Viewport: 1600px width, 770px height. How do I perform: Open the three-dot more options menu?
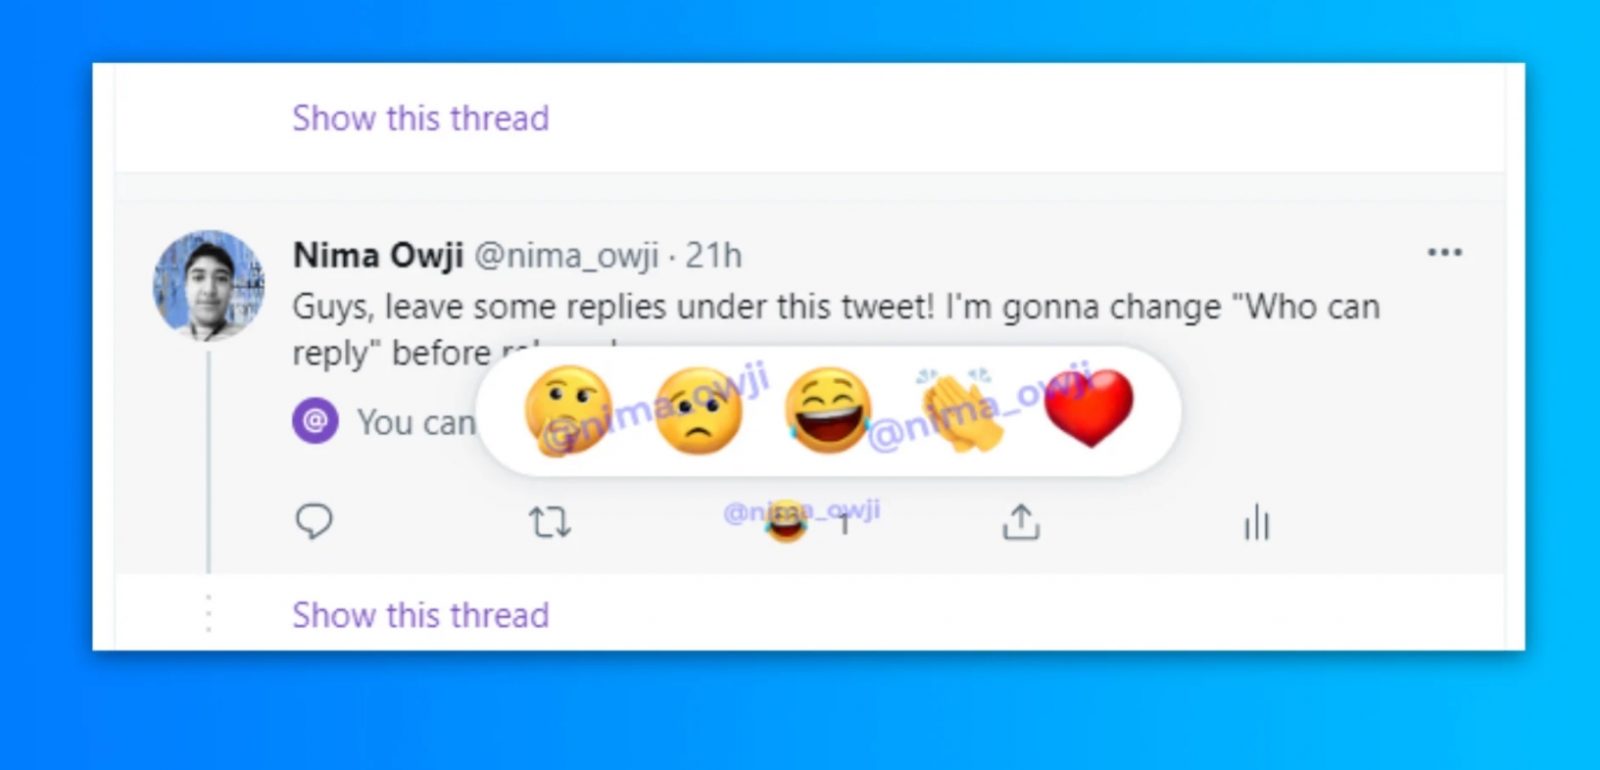point(1444,252)
